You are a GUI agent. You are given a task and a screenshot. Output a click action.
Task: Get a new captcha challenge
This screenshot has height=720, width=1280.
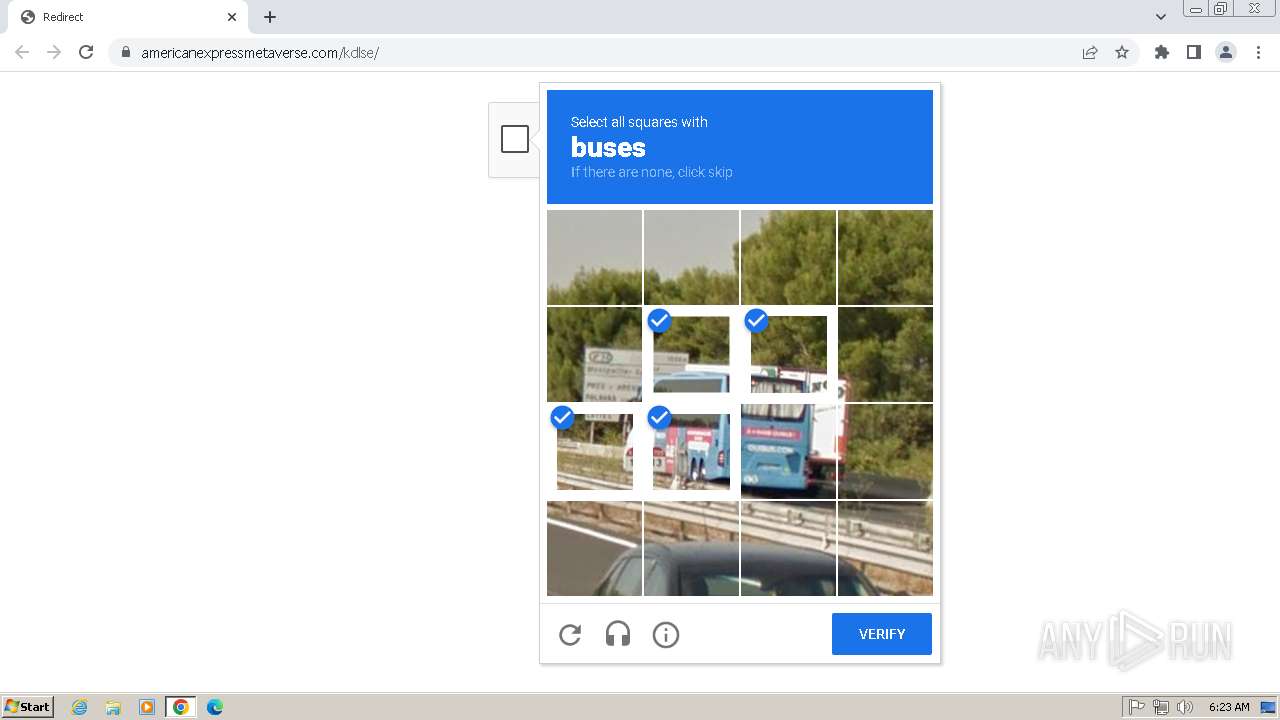click(x=570, y=634)
